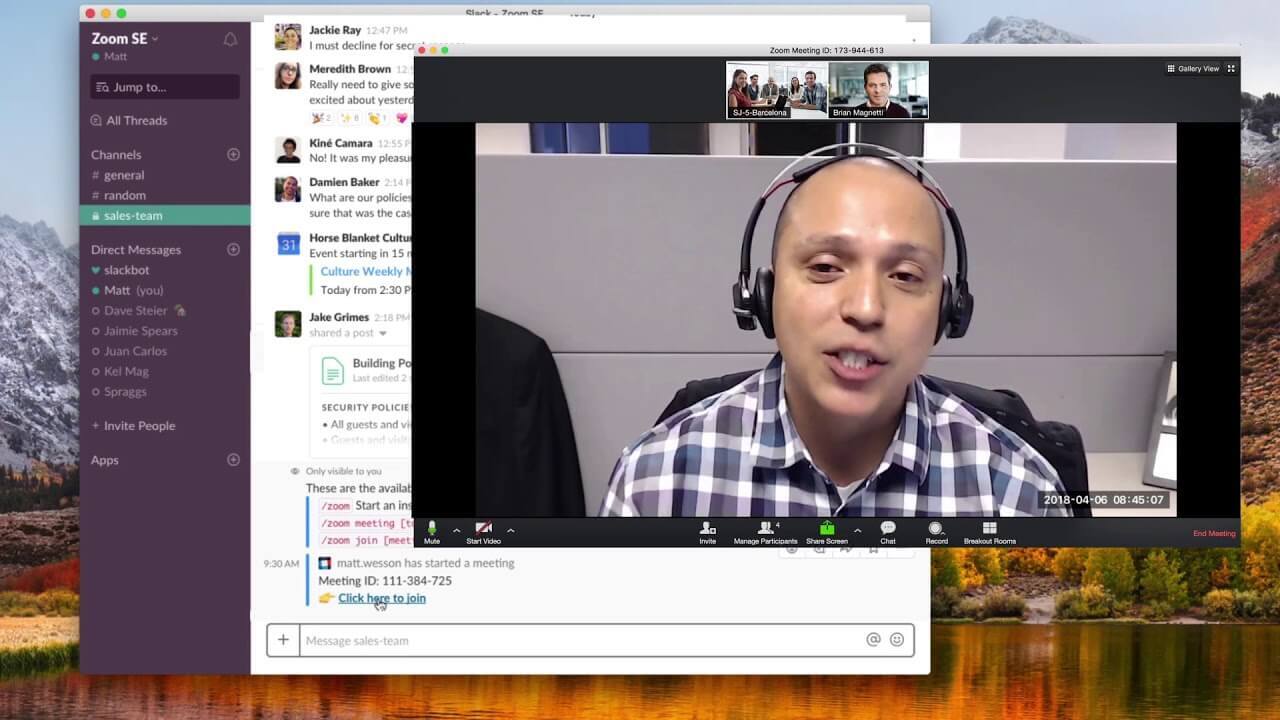This screenshot has height=720, width=1280.
Task: Click Damien Baker's avatar
Action: tap(288, 189)
